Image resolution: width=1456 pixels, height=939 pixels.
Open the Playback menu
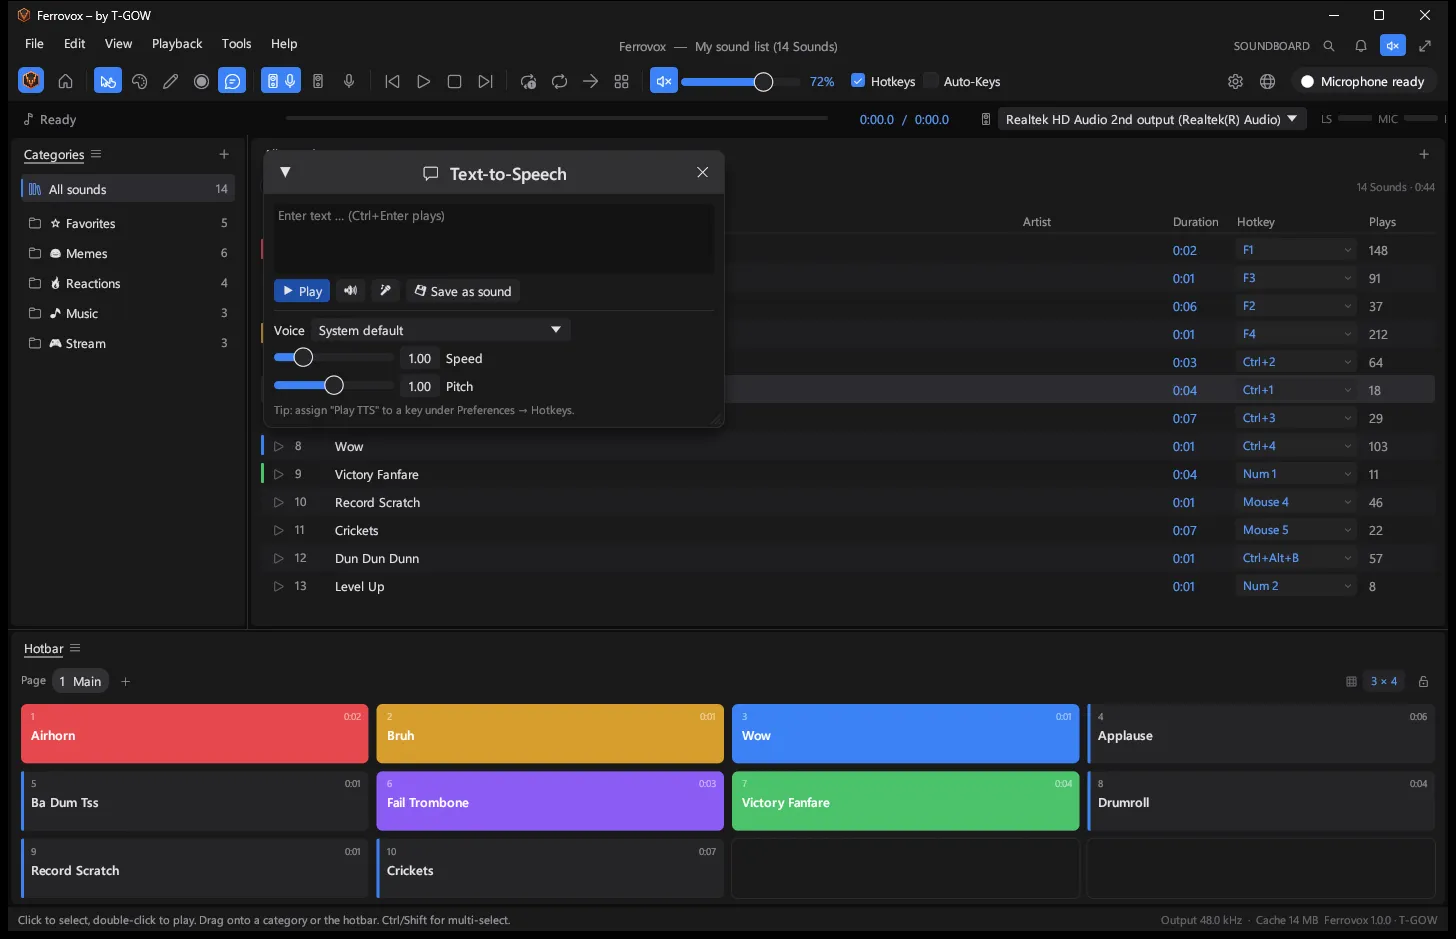[177, 44]
